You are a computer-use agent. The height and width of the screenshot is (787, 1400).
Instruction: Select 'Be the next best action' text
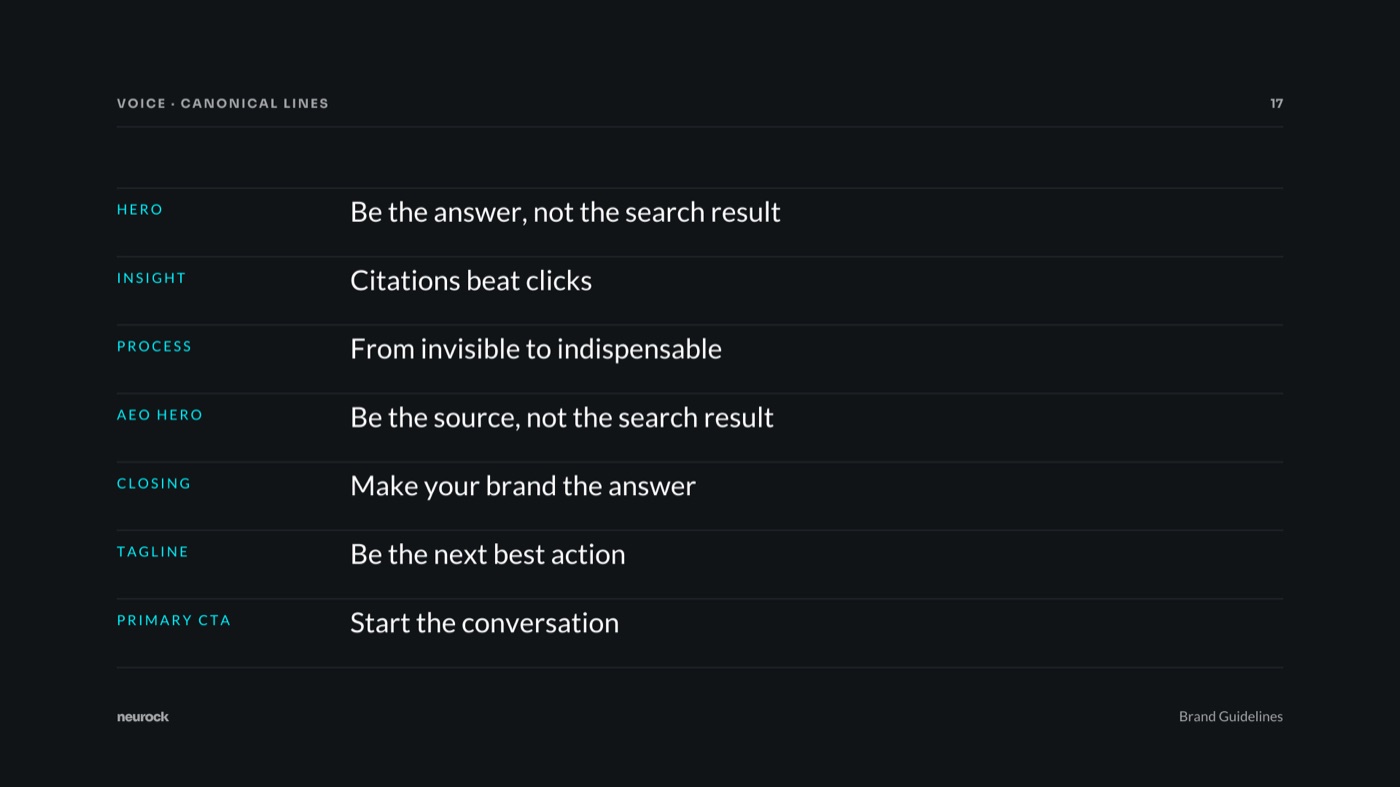coord(488,555)
